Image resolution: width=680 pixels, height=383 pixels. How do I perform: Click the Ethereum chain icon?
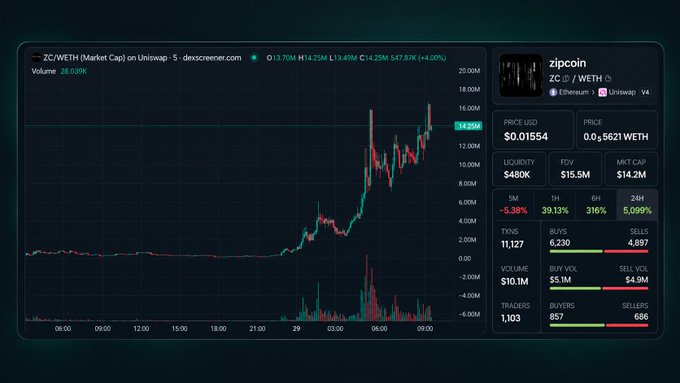553,92
